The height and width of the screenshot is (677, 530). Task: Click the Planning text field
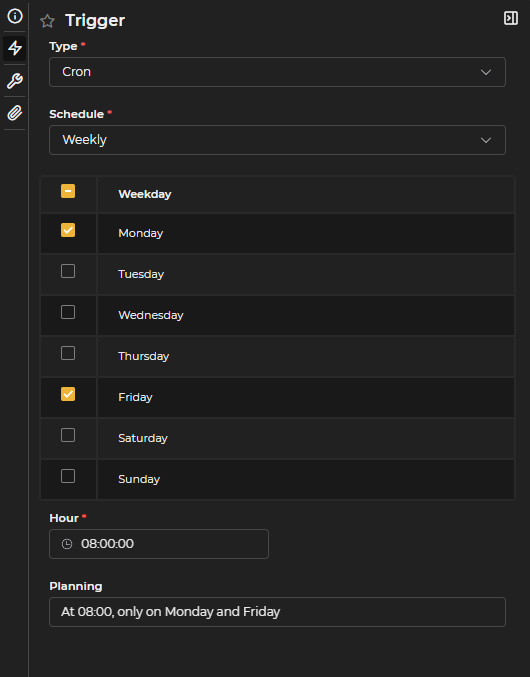click(277, 612)
